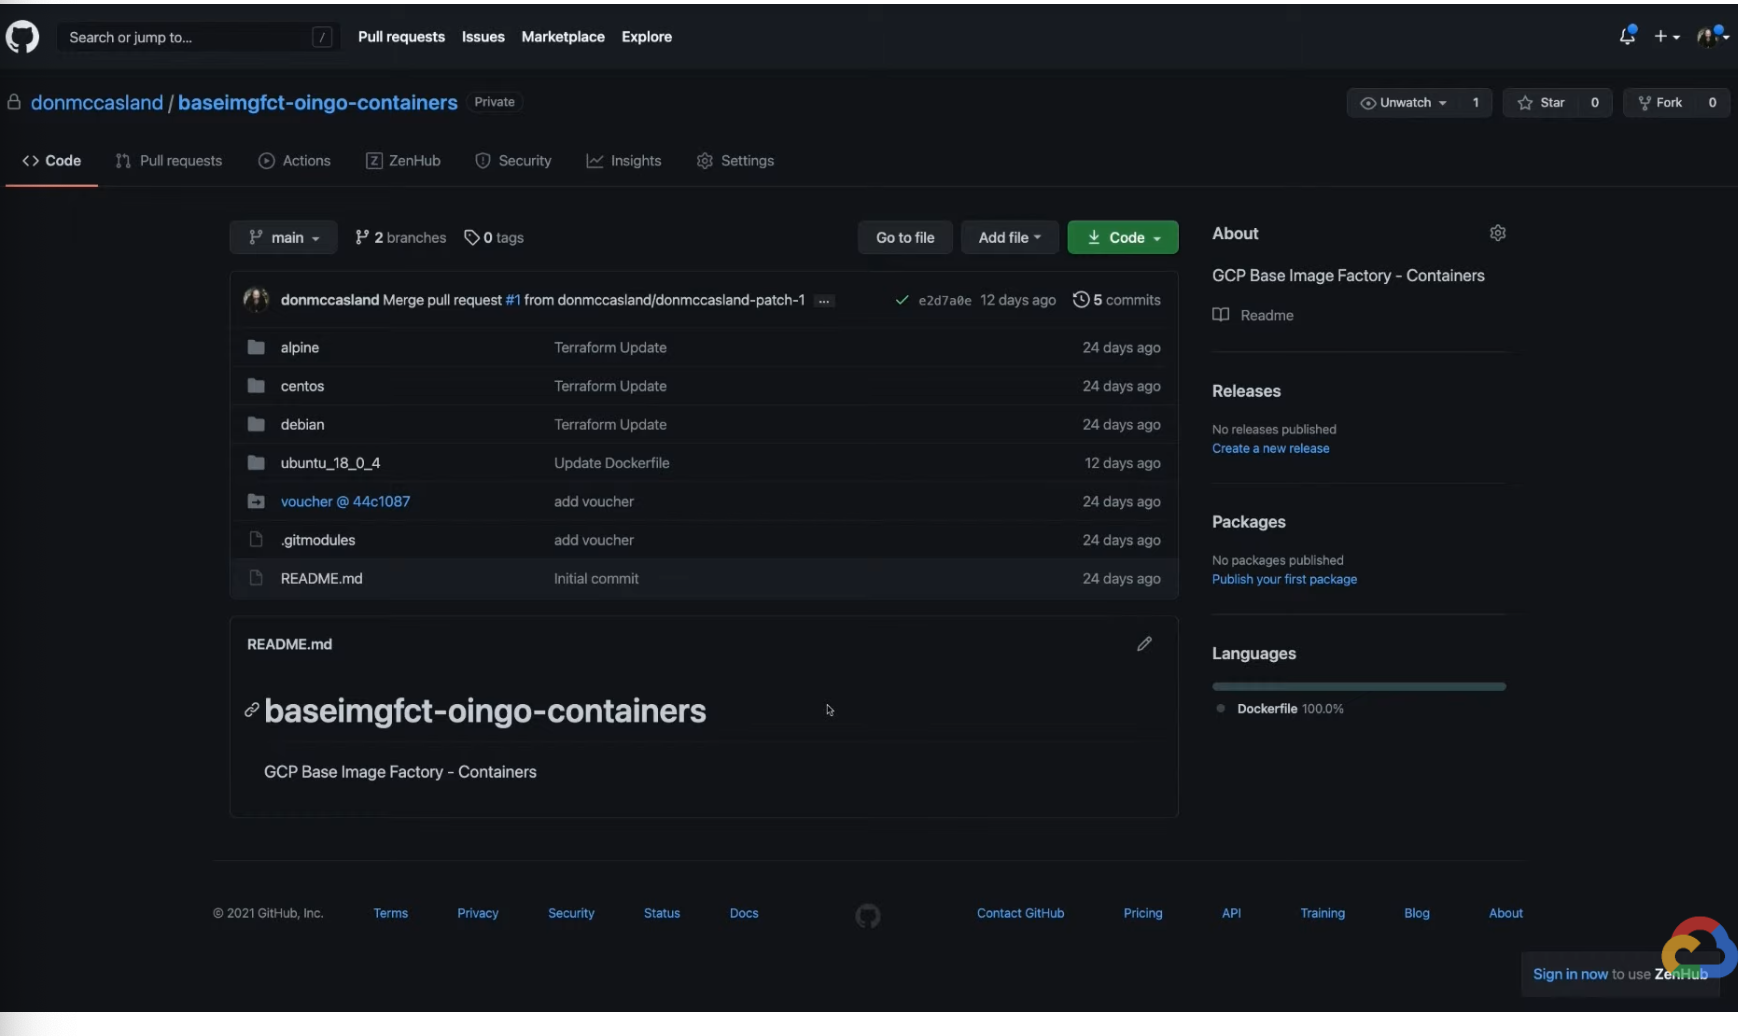
Task: View the 2 branches list
Action: click(x=401, y=237)
